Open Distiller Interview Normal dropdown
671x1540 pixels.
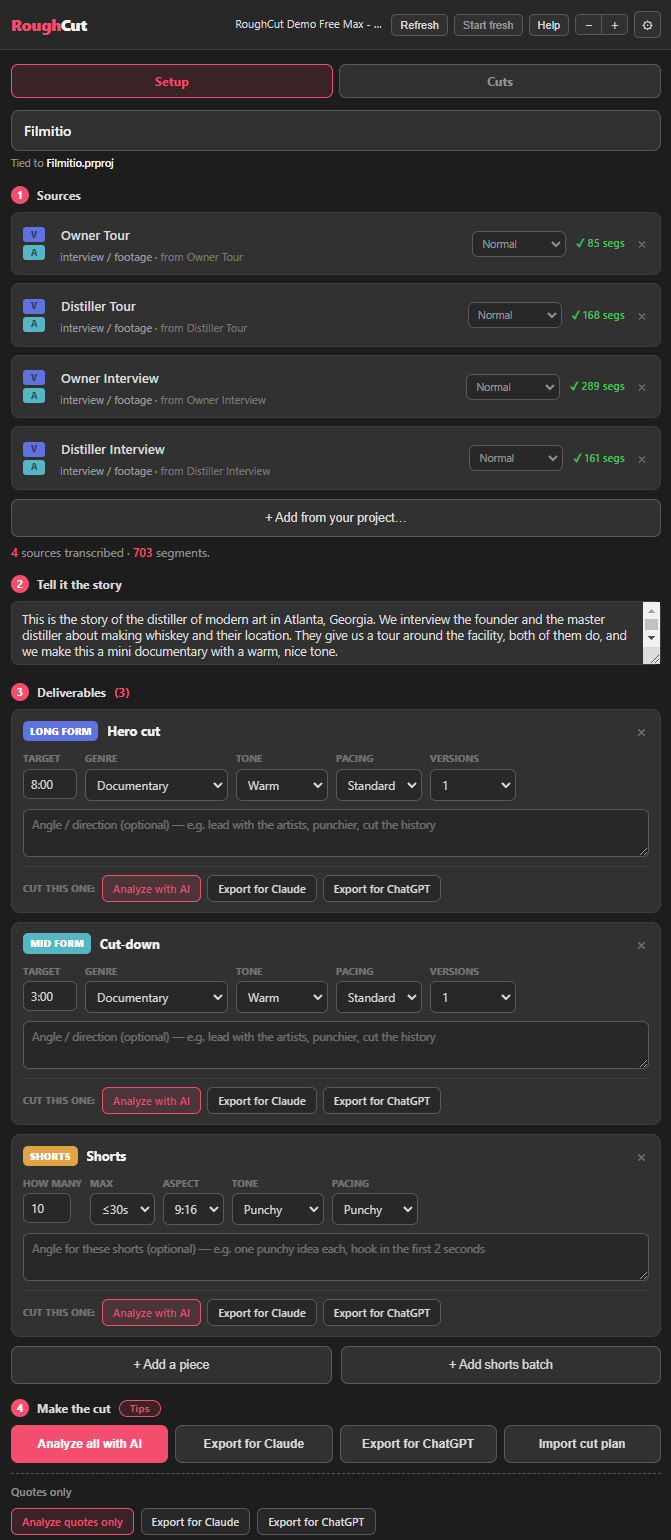point(516,458)
